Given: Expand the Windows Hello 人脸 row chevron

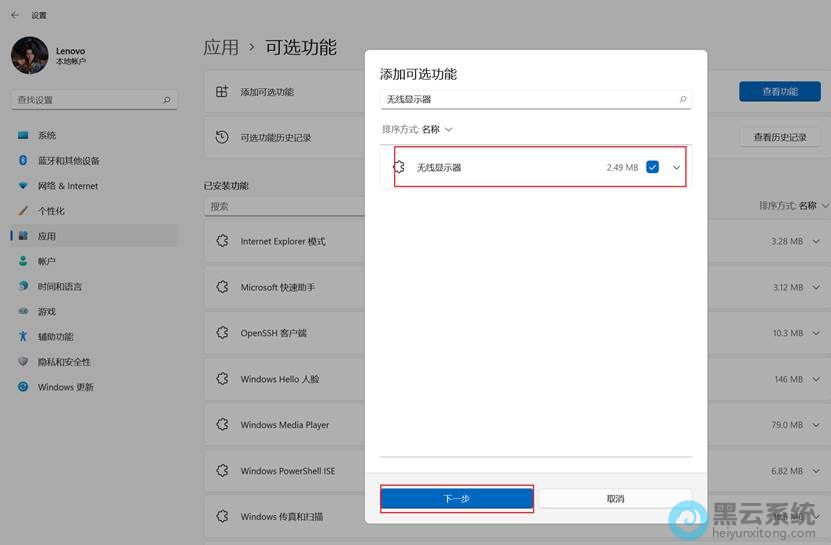Looking at the screenshot, I should tap(816, 379).
